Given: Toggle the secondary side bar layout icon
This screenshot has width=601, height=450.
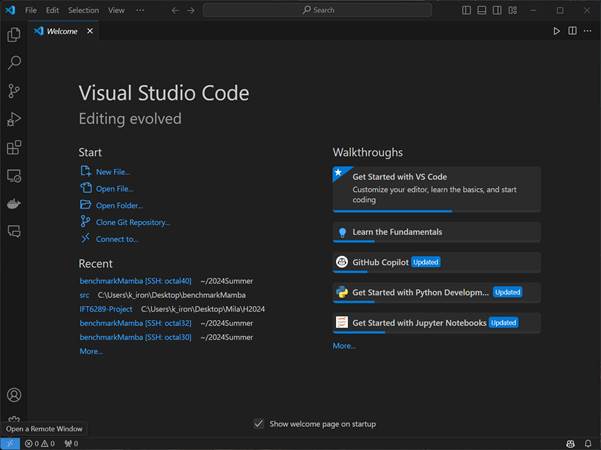Looking at the screenshot, I should coord(497,10).
